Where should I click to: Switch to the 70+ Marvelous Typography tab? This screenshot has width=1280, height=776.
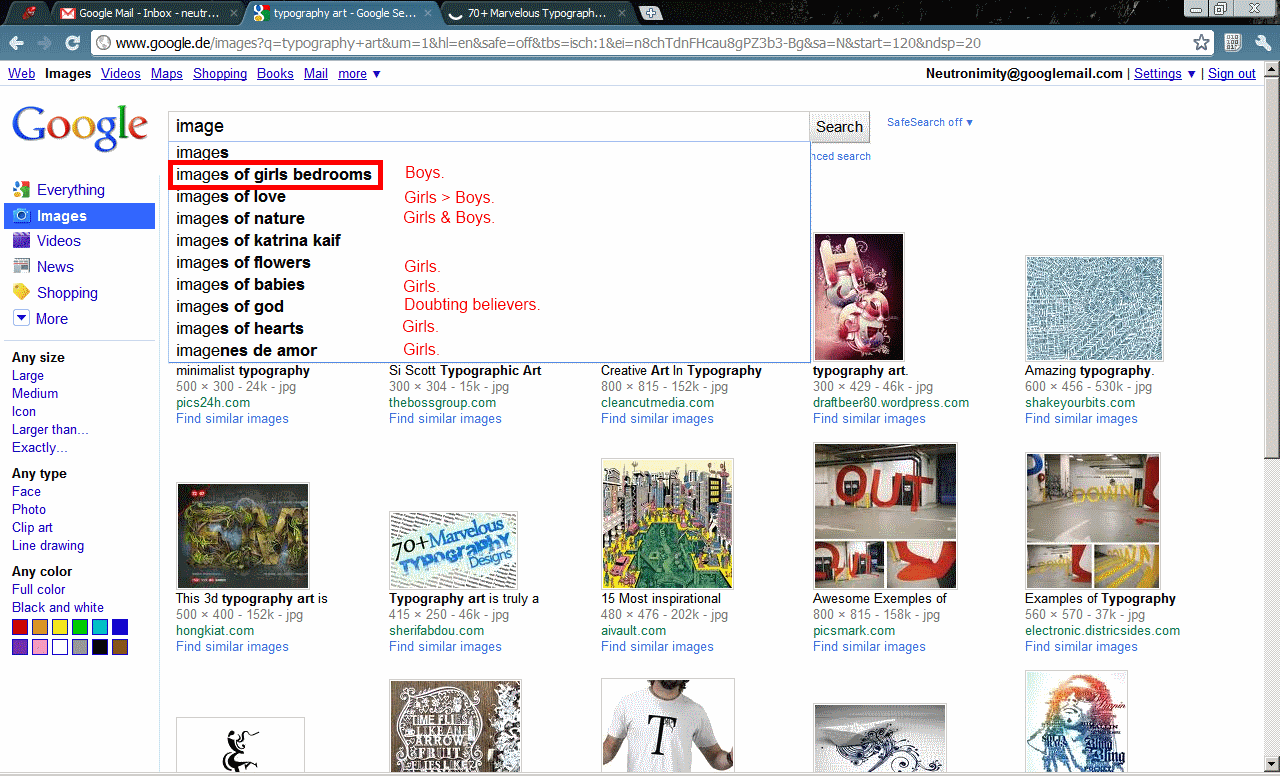pos(537,13)
